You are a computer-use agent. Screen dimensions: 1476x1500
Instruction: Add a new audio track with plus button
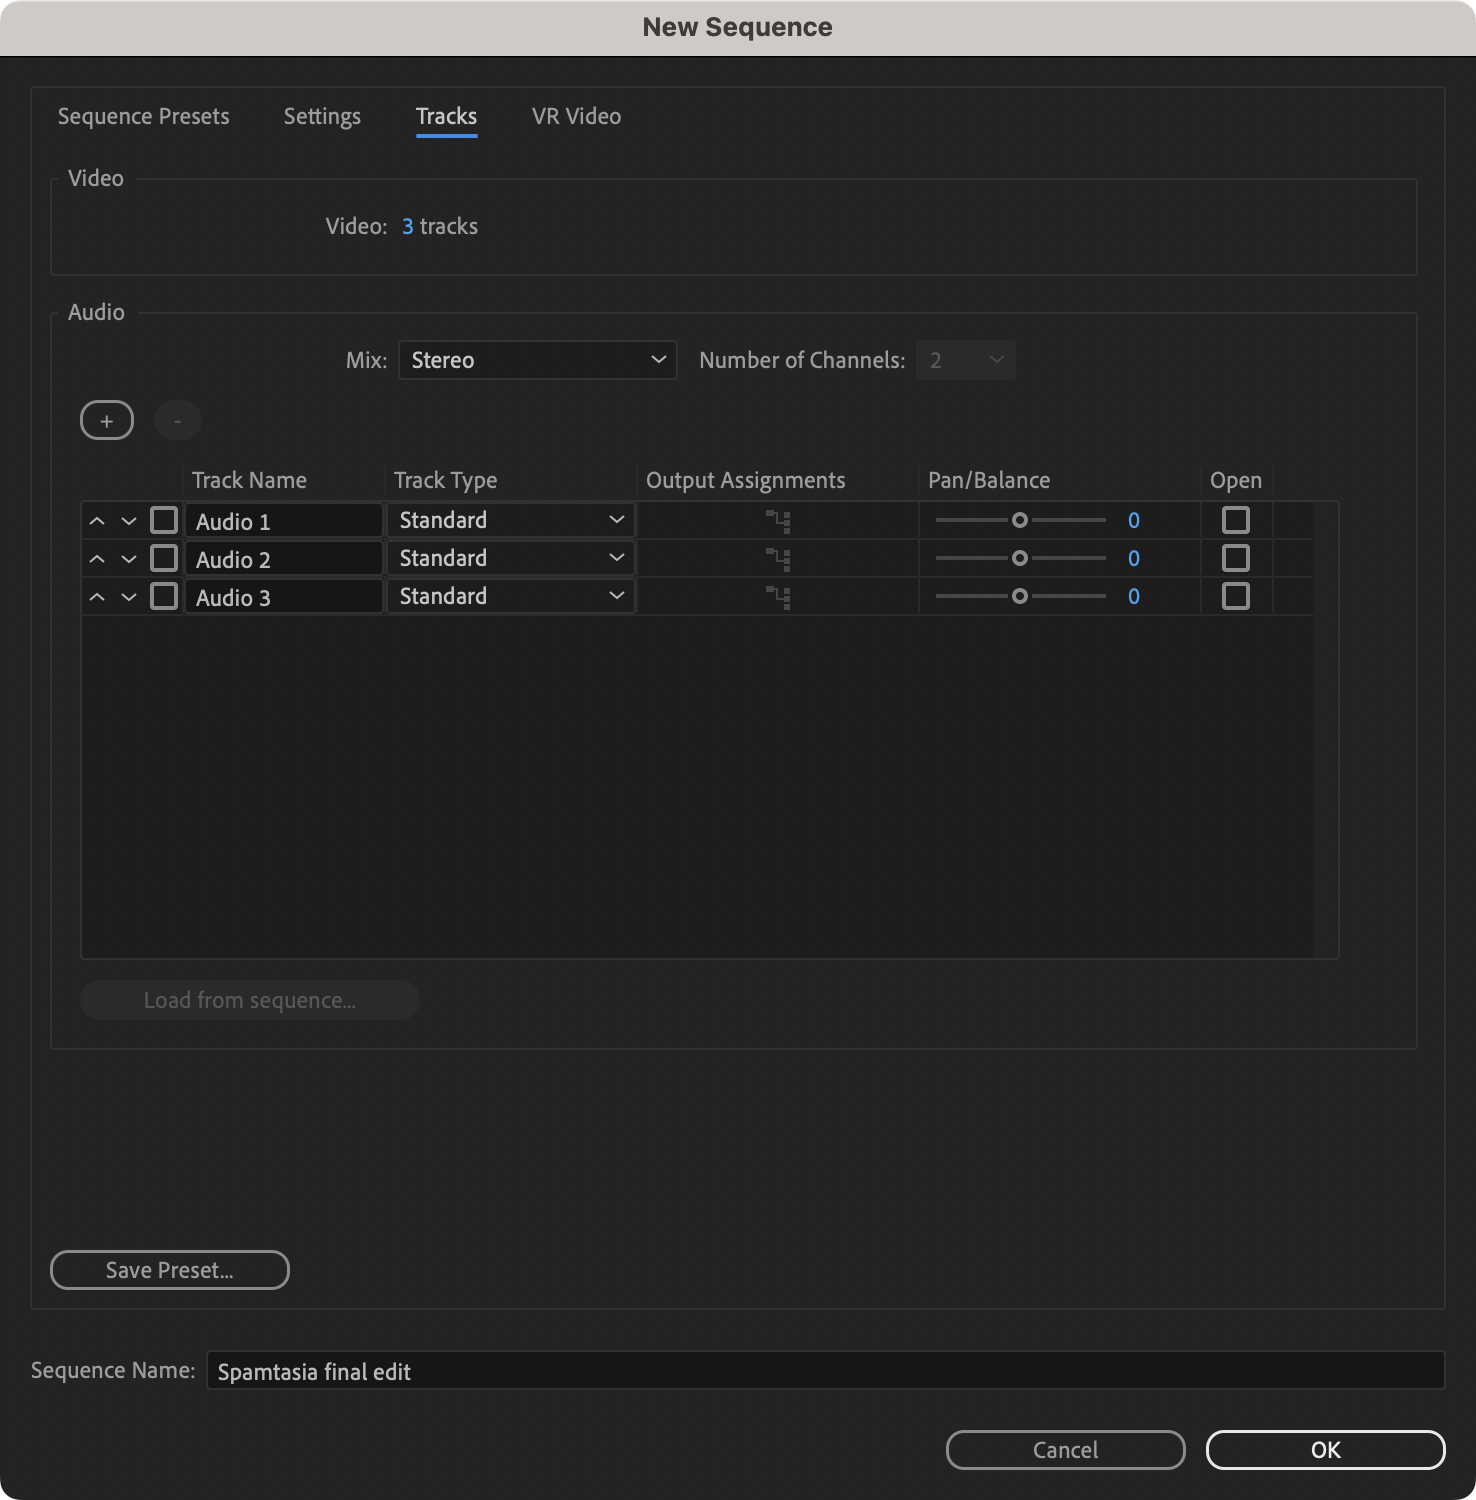pos(107,421)
